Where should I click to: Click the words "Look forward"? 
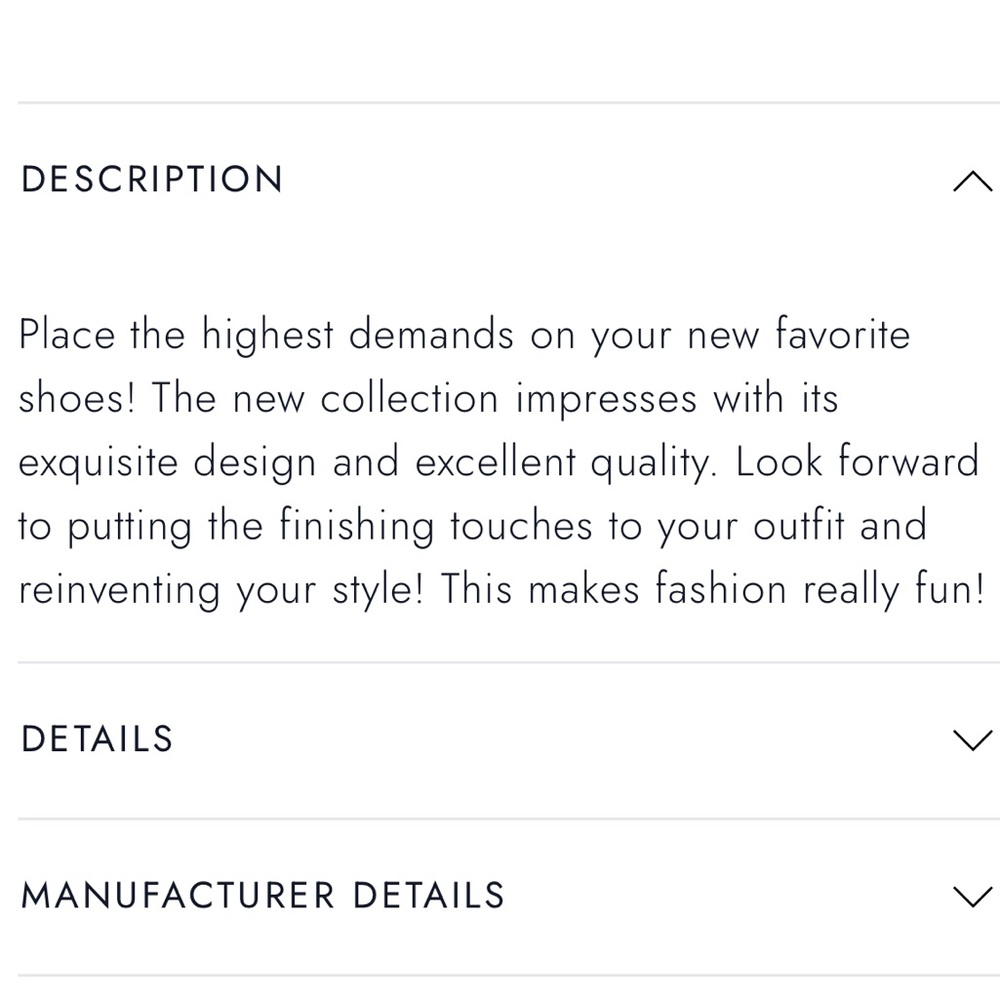857,461
